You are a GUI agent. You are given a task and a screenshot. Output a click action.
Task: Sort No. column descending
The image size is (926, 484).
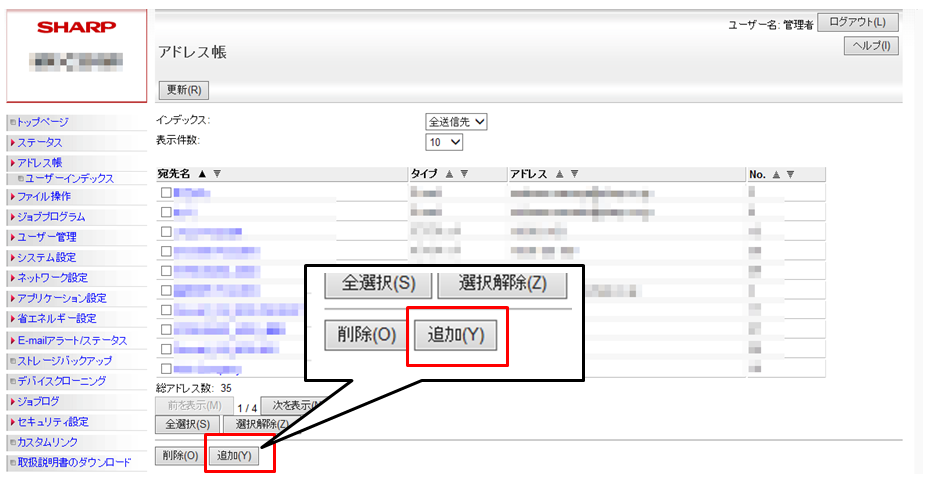click(x=790, y=174)
